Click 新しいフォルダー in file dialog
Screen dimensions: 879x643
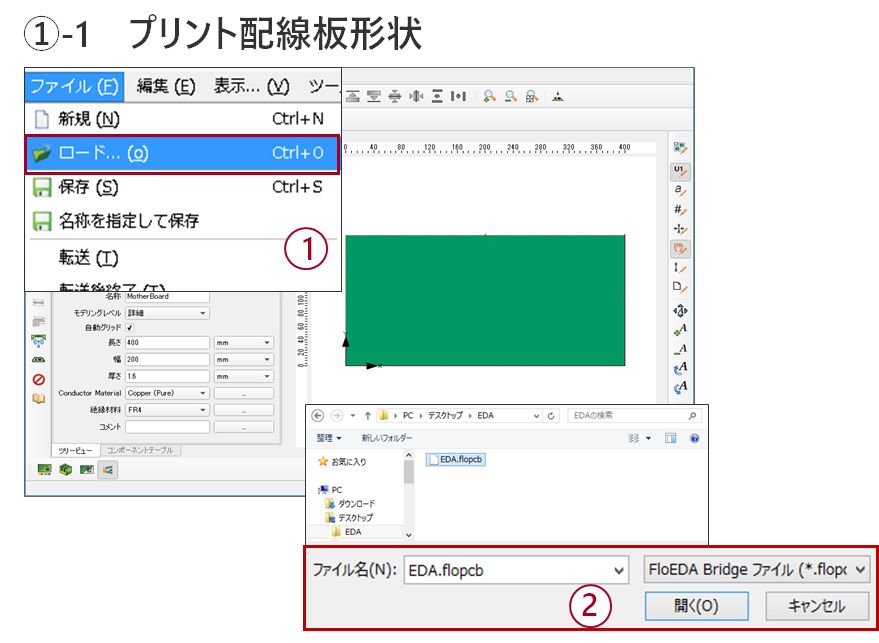(x=386, y=438)
